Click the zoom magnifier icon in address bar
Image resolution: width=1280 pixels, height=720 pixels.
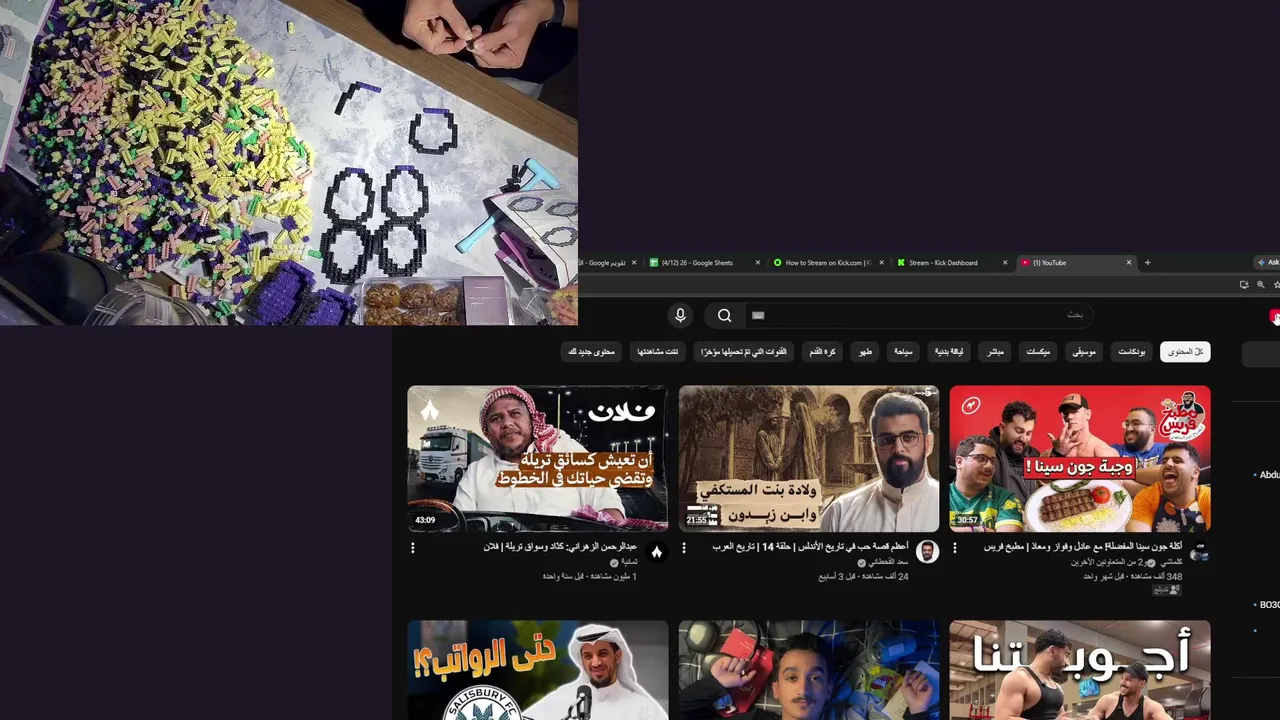click(1261, 285)
